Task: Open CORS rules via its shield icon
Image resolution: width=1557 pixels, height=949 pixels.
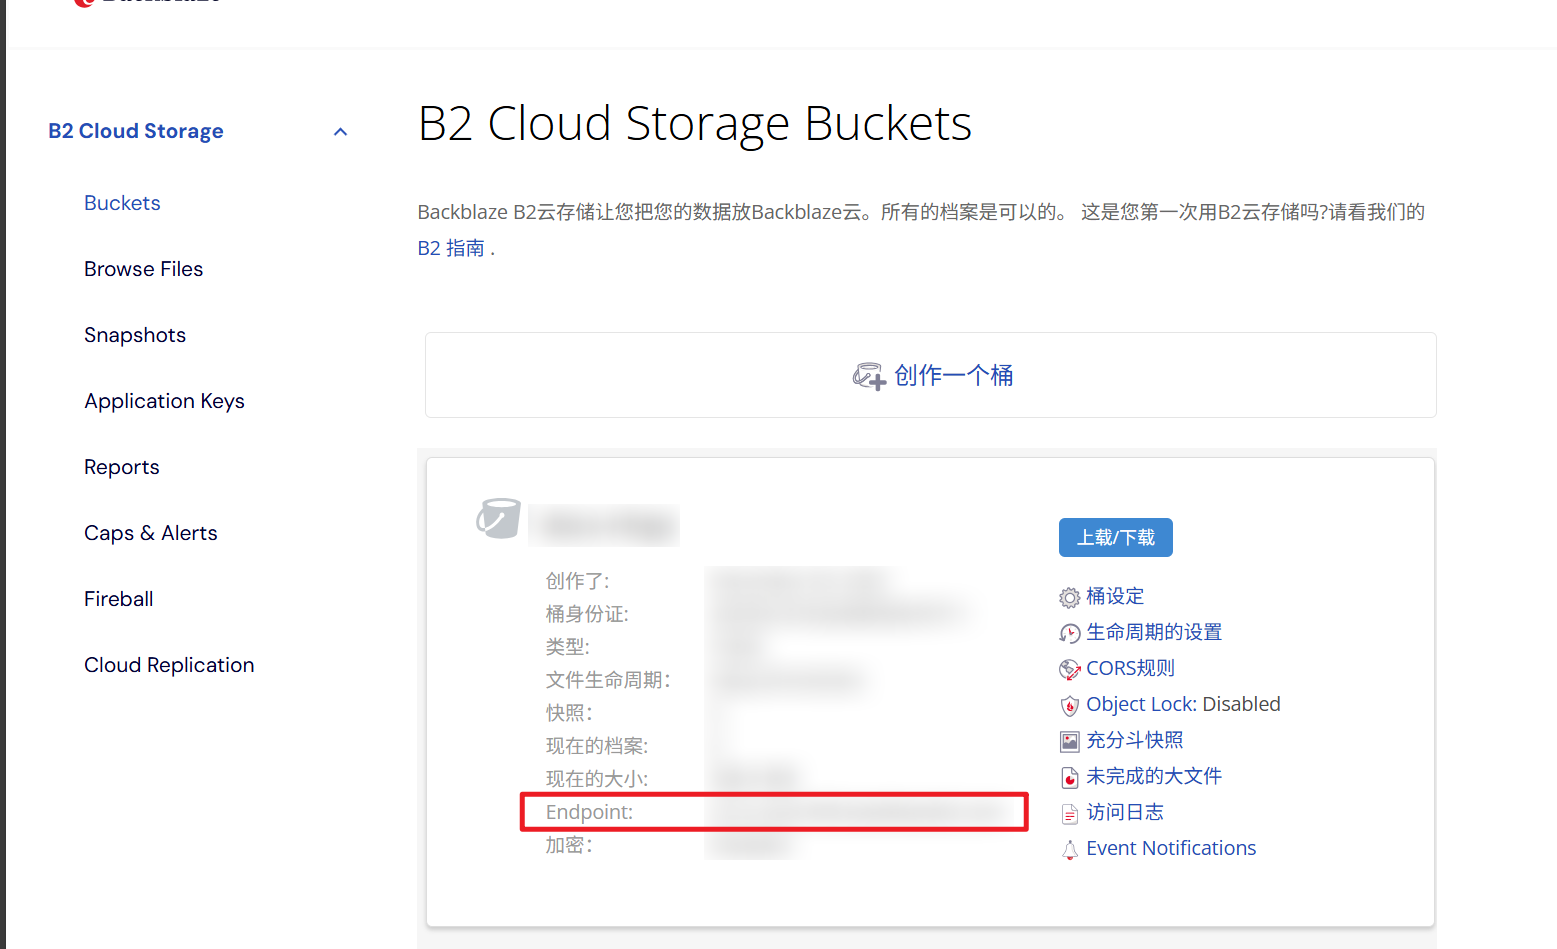Action: (x=1069, y=668)
